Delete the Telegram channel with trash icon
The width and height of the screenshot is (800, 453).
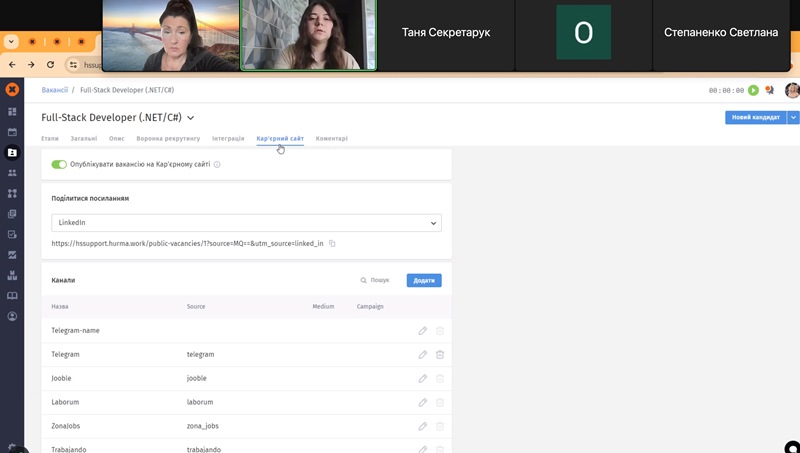440,354
